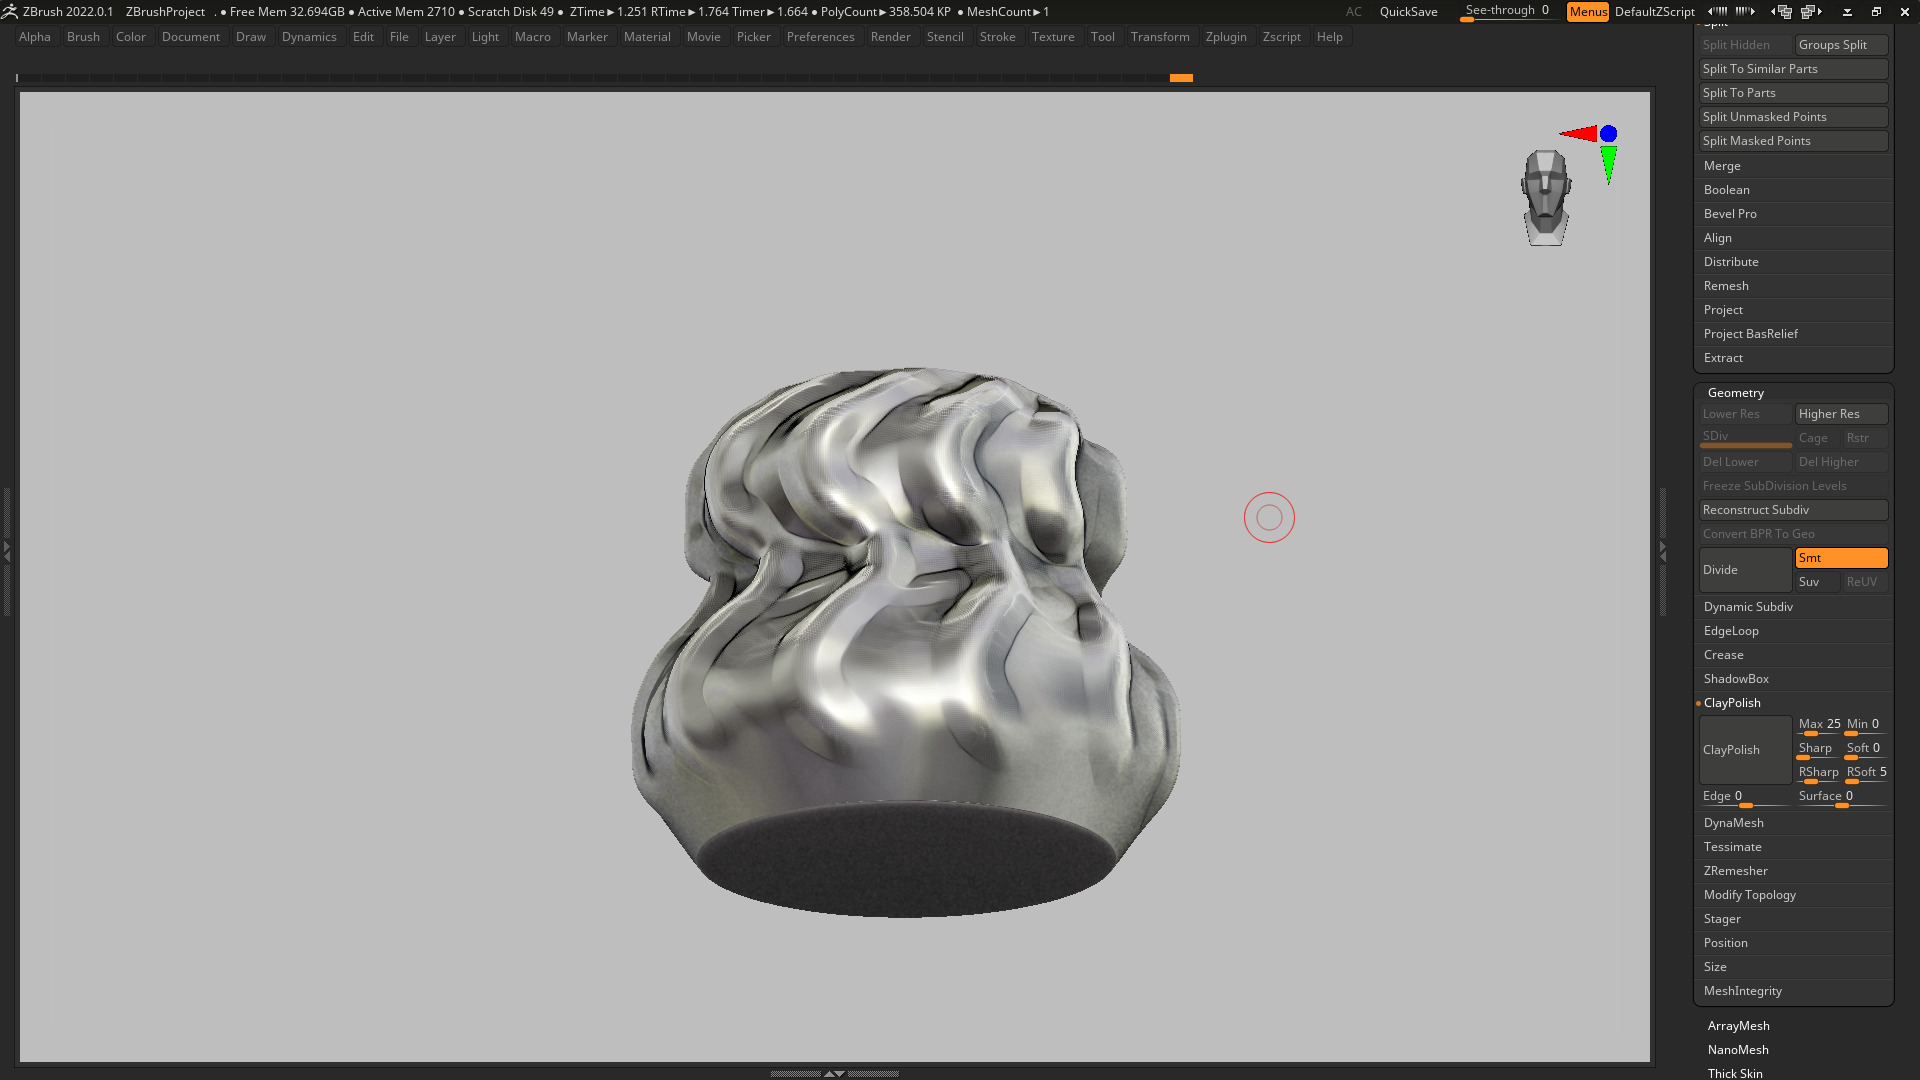1920x1080 pixels.
Task: Toggle the AC button in title bar
Action: pyautogui.click(x=1353, y=12)
